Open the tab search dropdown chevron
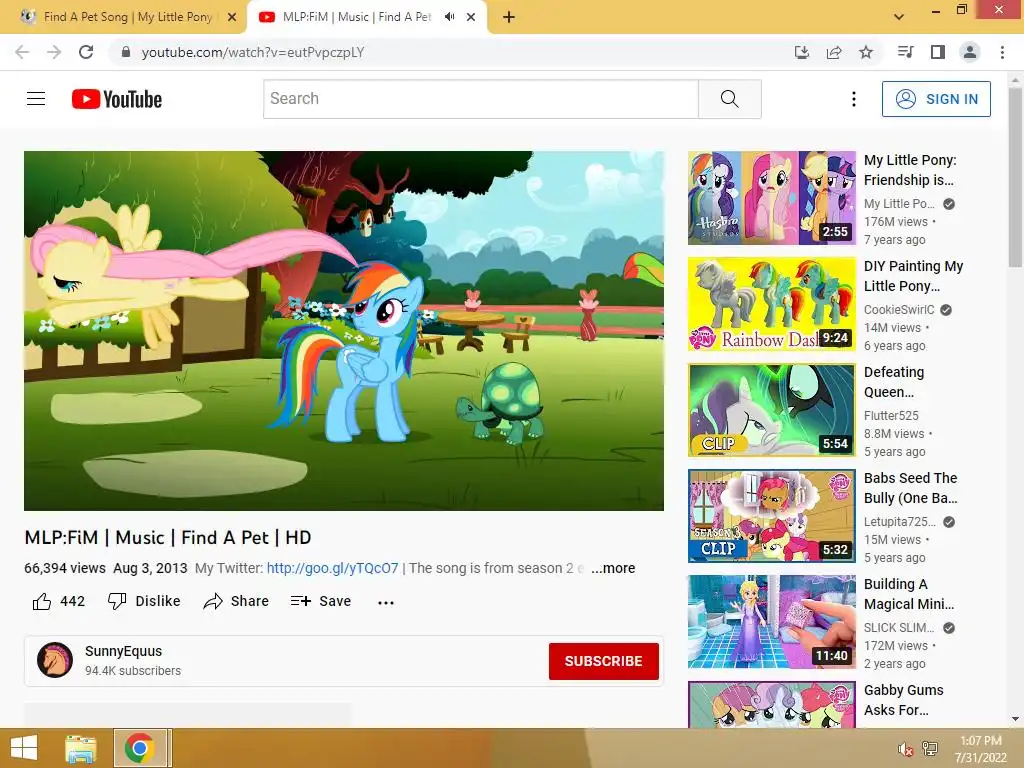This screenshot has height=768, width=1024. pos(899,17)
